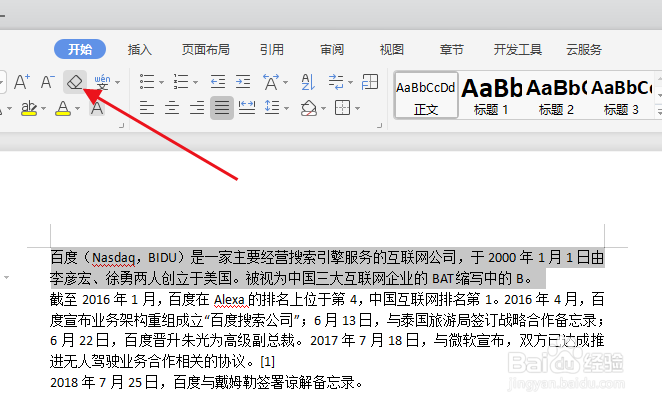Viewport: 662px width, 406px height.
Task: Click the increase font size A+ icon
Action: 22,81
